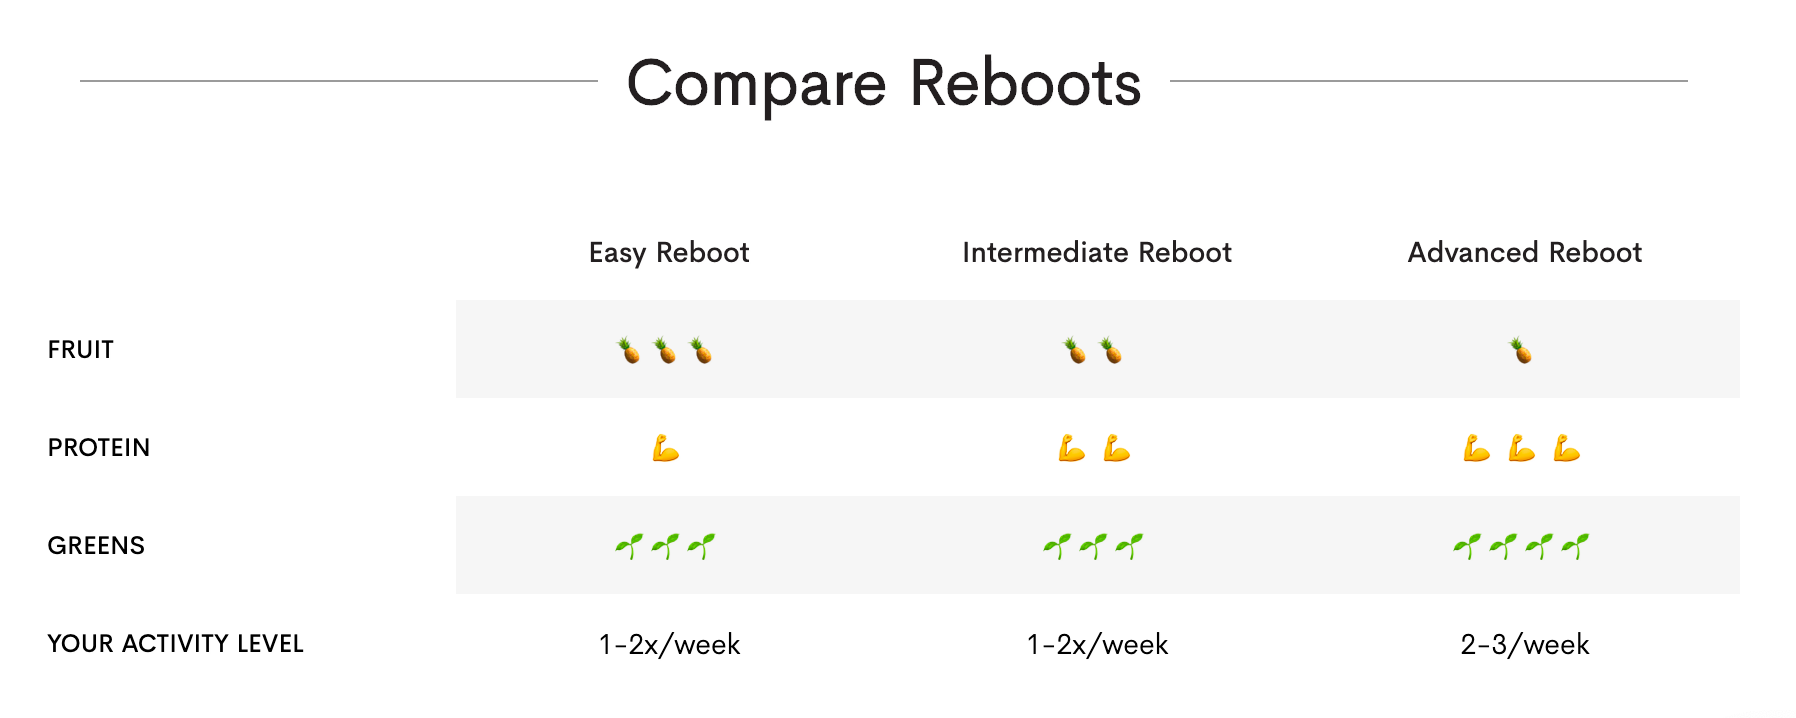
Task: Click the first pineapple under Easy Reboot
Action: 628,350
